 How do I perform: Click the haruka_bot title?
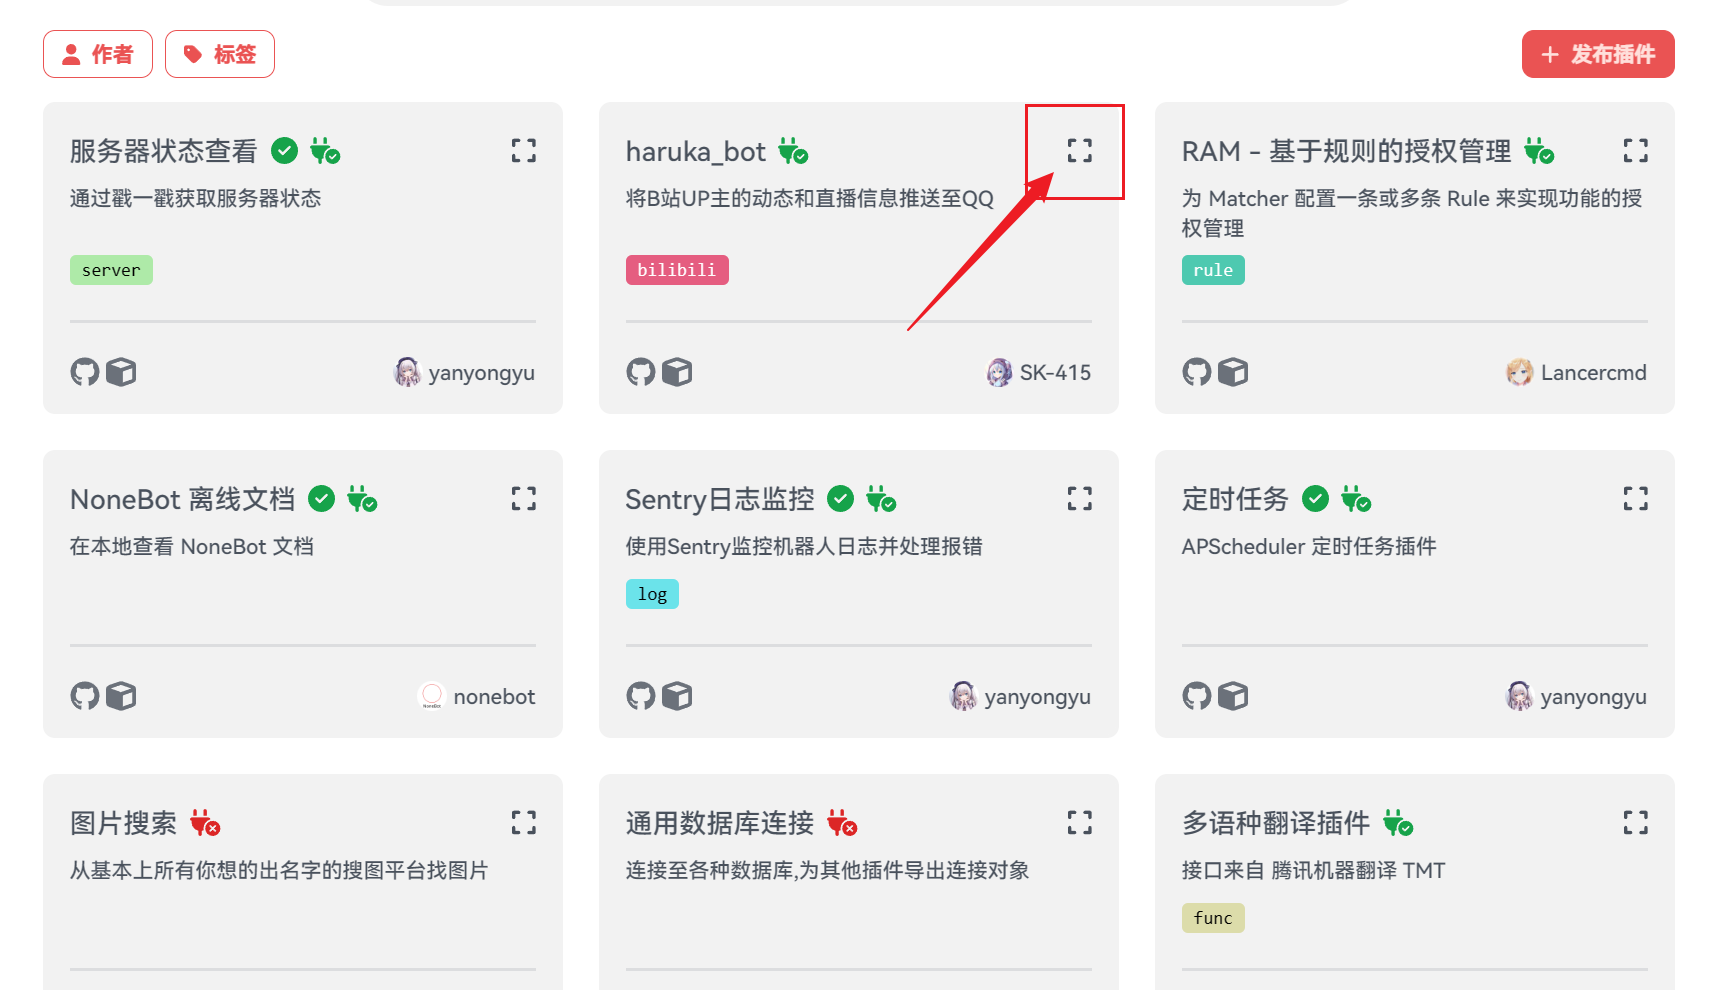(696, 151)
